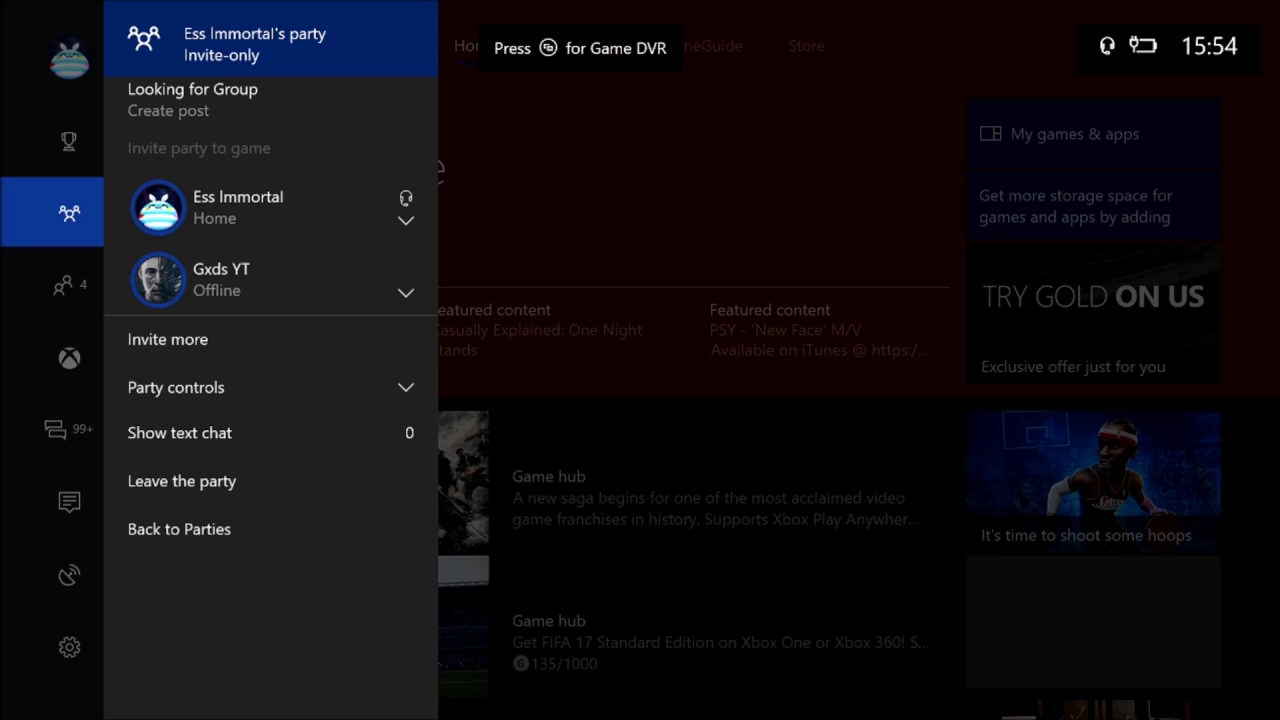
Task: Open the storage space promotion tile
Action: (1093, 206)
